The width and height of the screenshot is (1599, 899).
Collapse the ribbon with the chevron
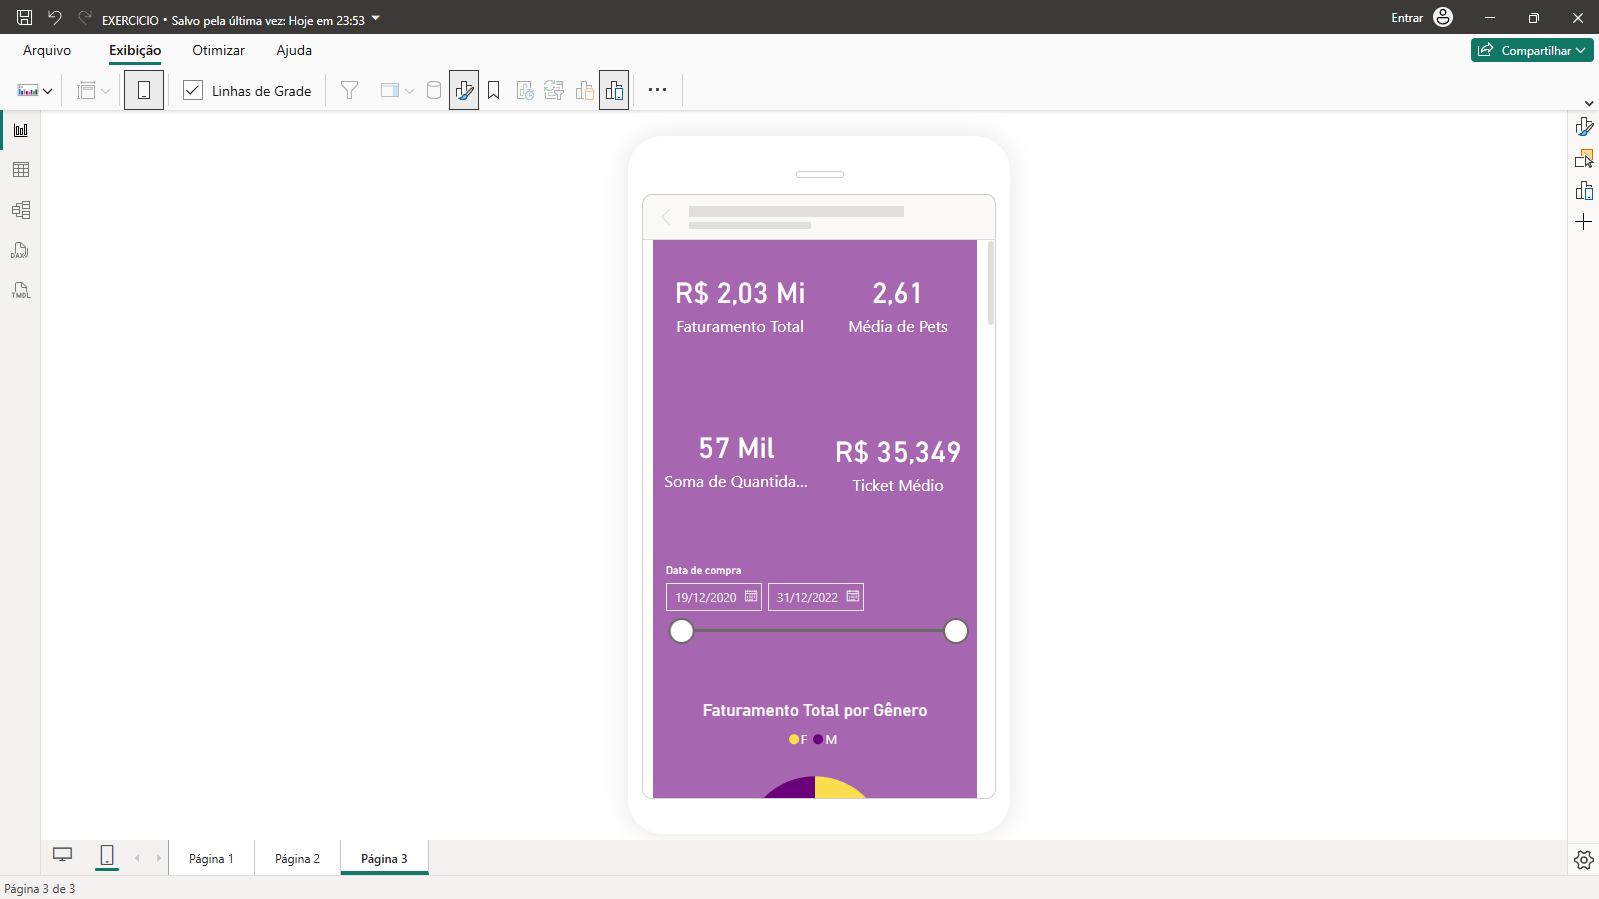pyautogui.click(x=1589, y=103)
